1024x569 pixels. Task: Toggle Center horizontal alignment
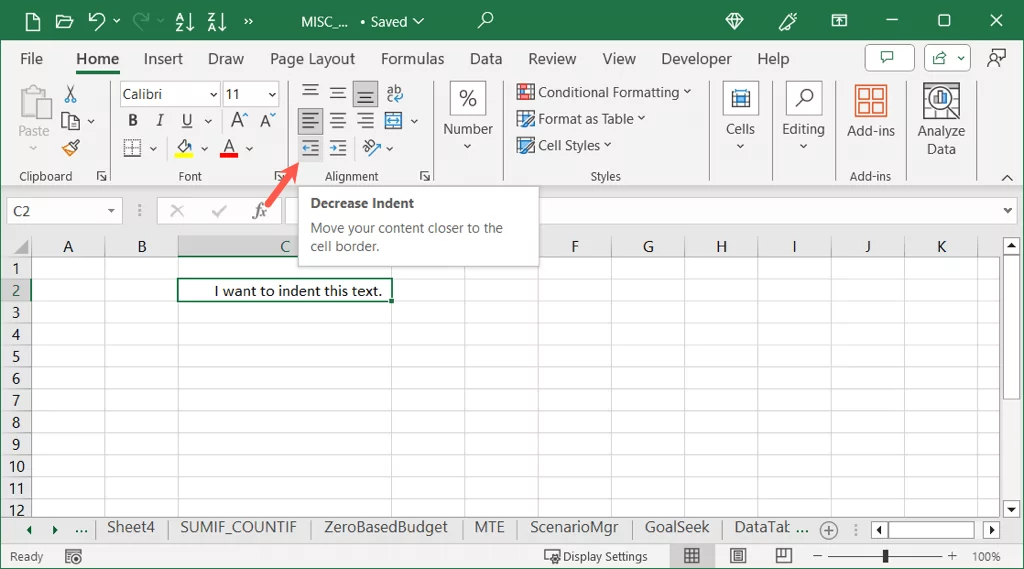point(338,121)
